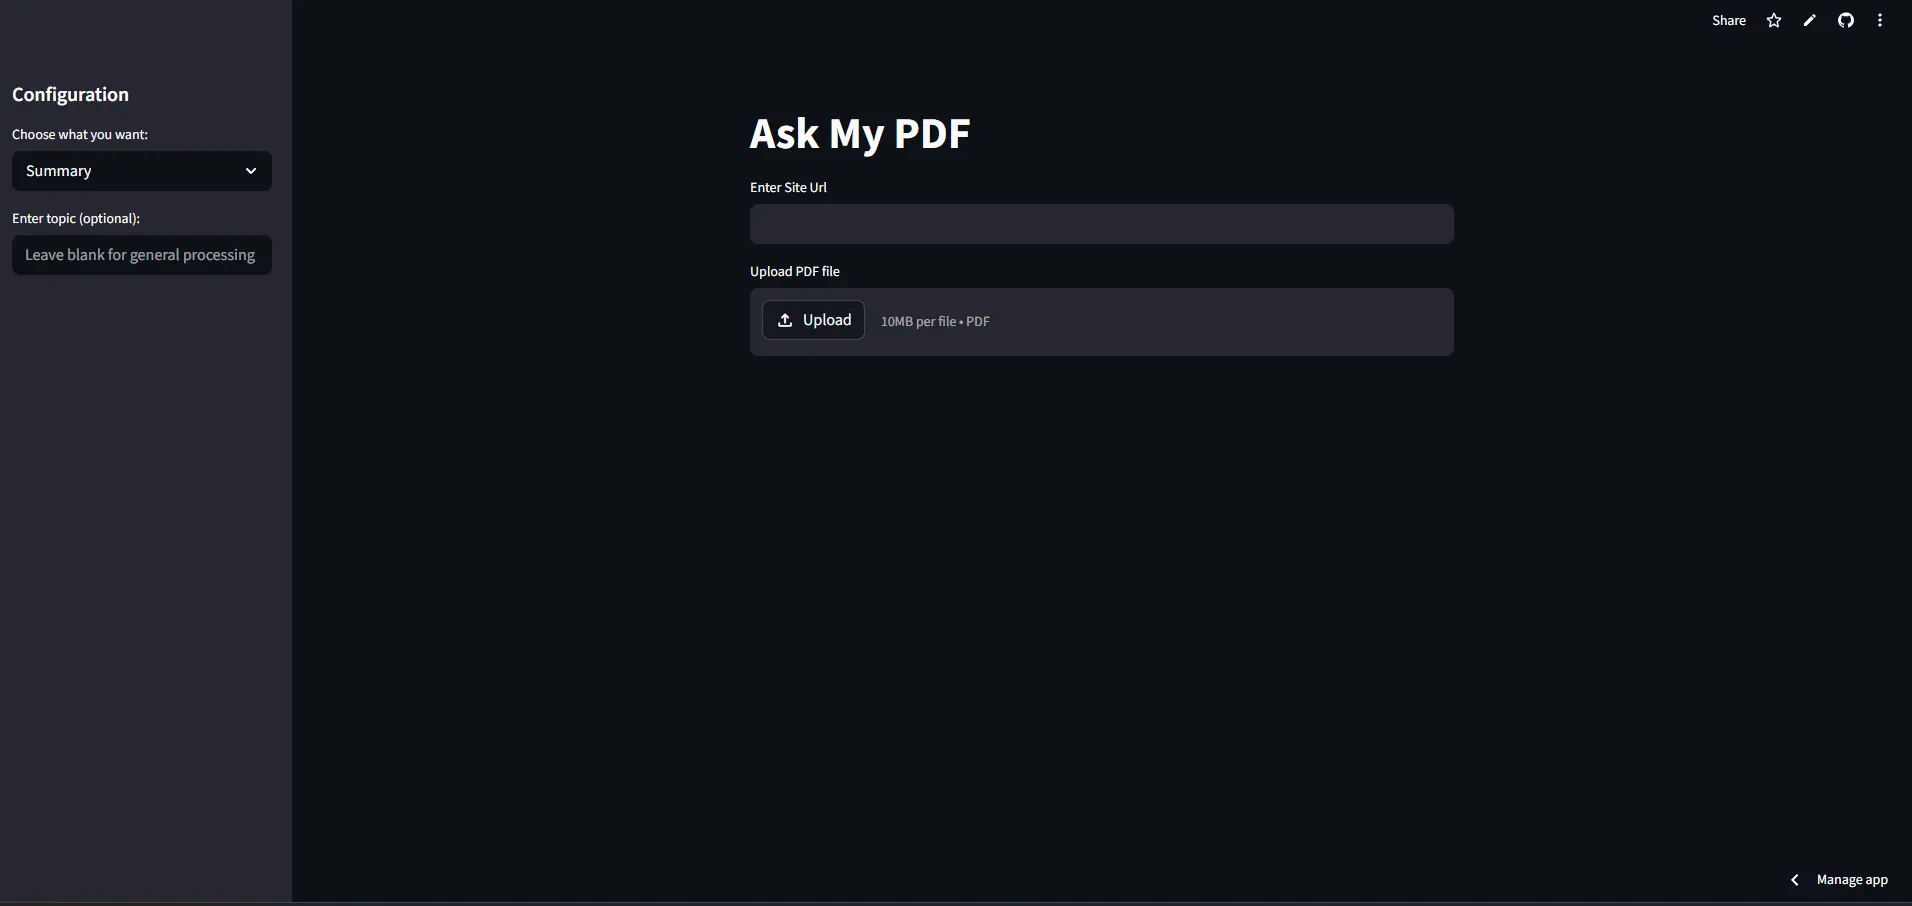
Task: Select the Summary option in the sidebar
Action: [140, 171]
